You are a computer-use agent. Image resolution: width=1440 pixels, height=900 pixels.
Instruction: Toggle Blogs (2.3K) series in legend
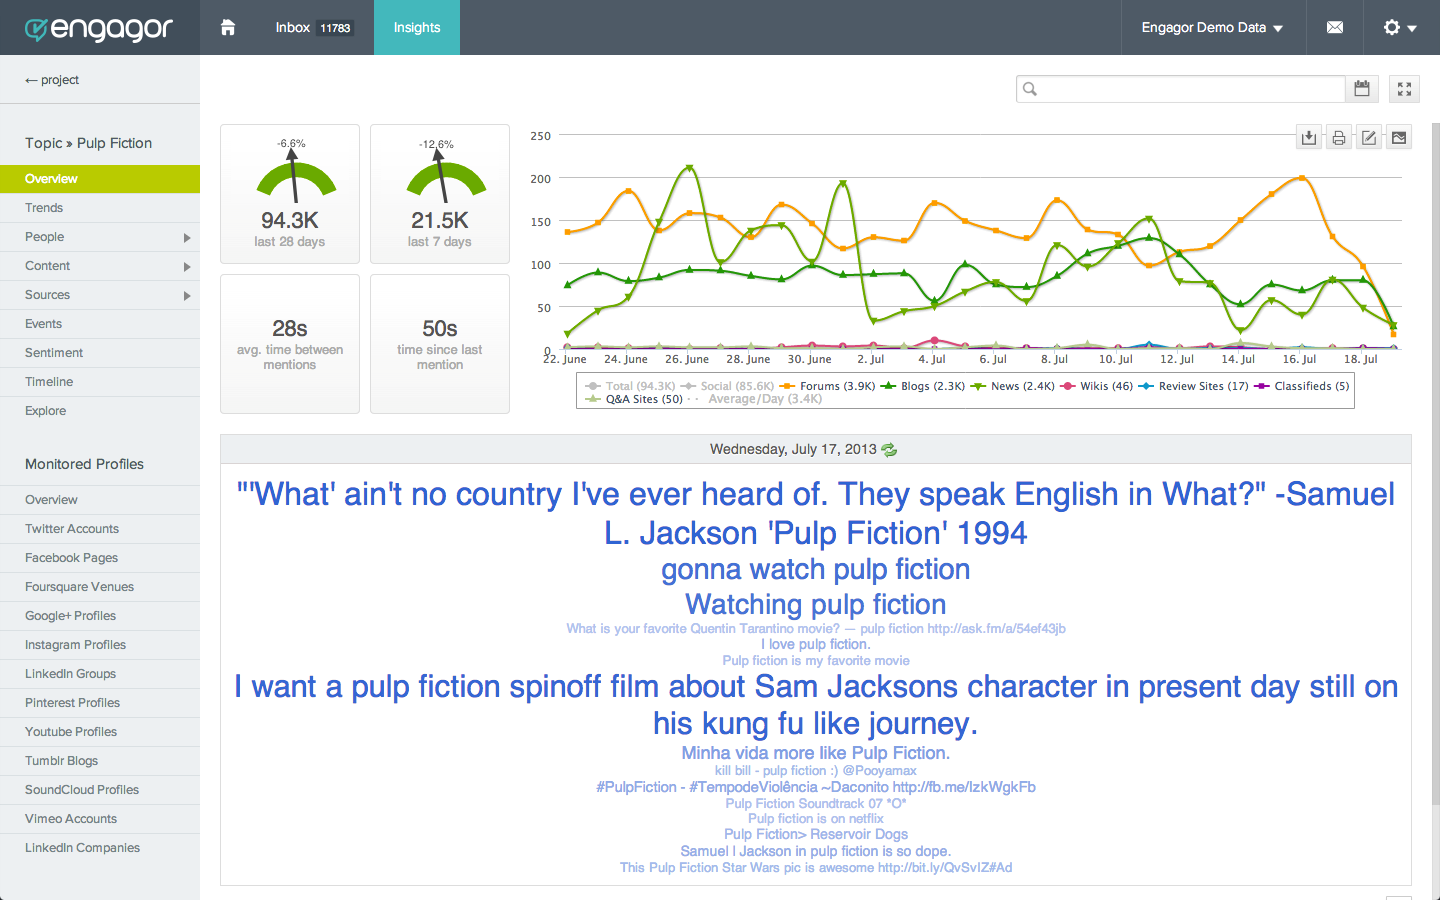923,386
